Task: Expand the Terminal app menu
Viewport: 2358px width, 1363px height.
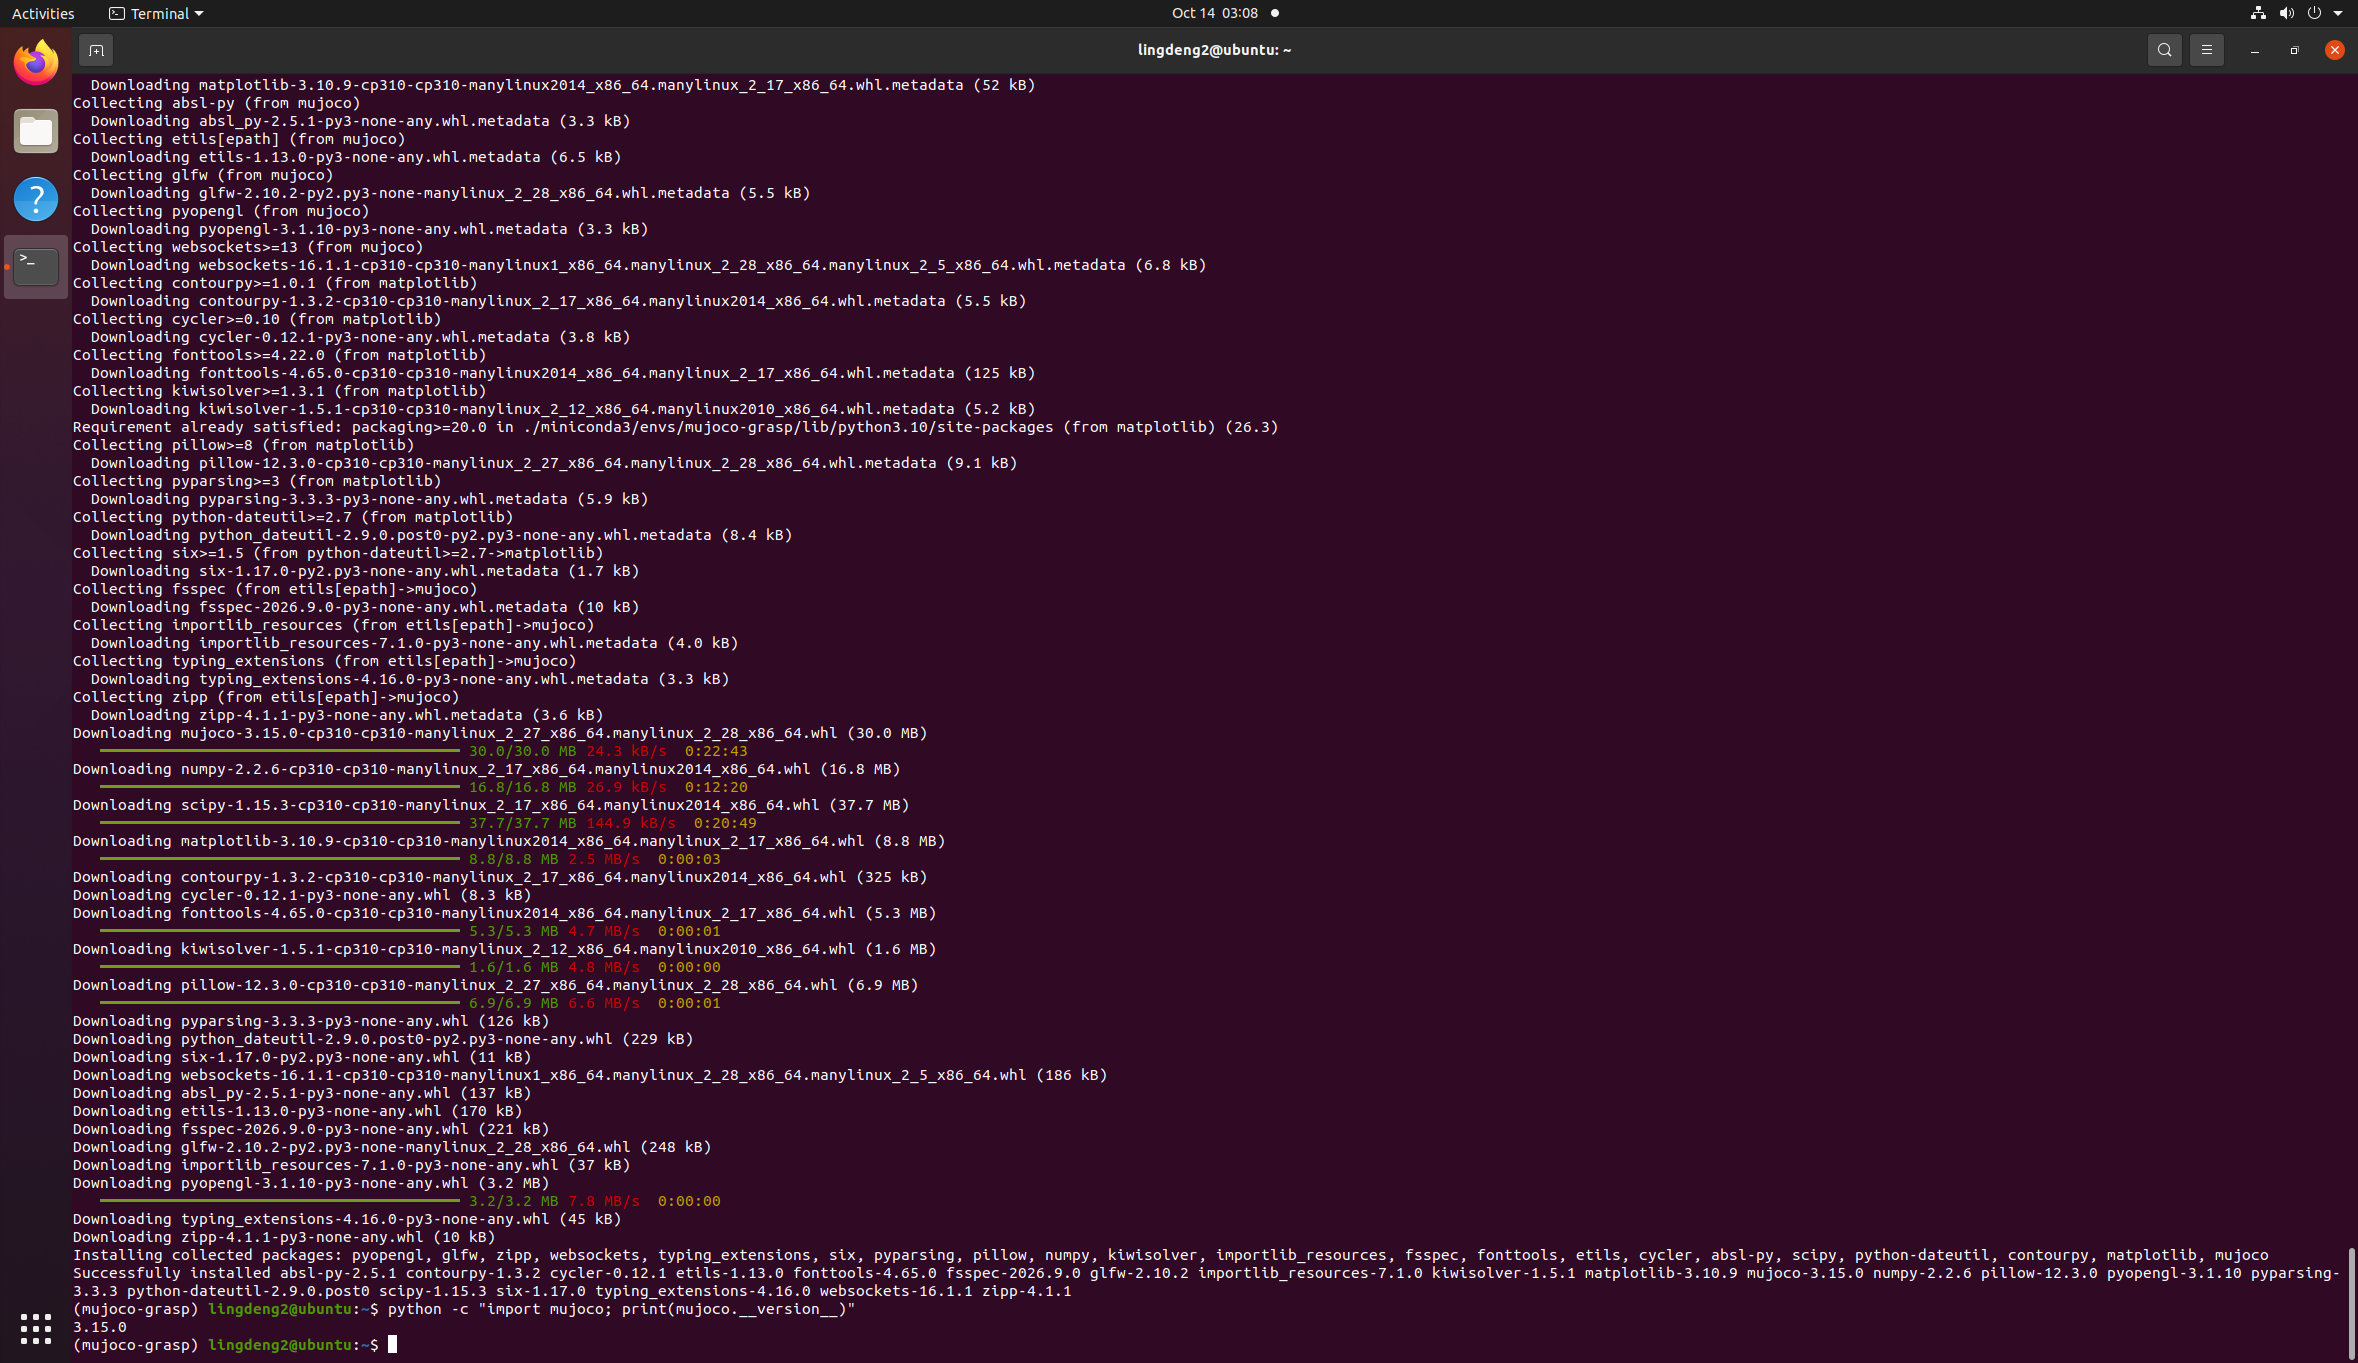Action: (156, 13)
